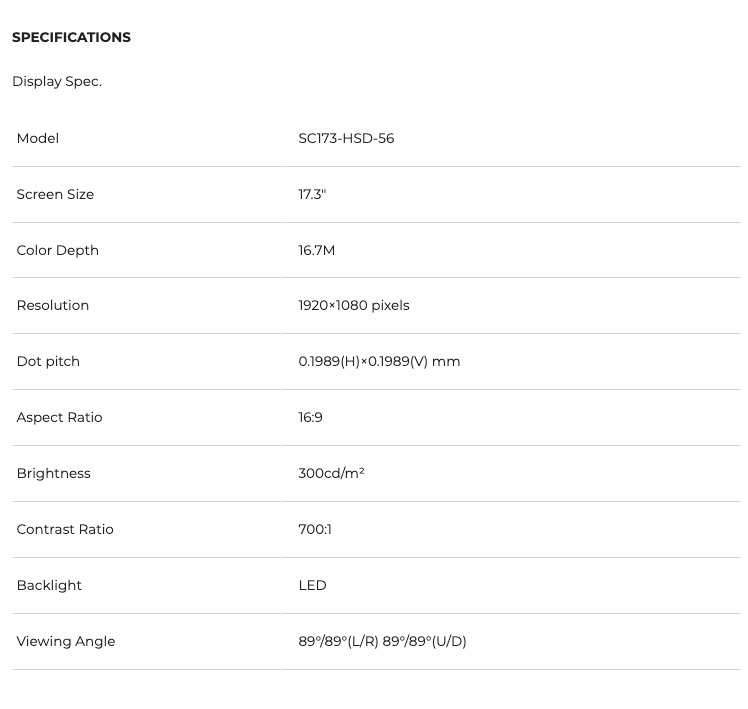This screenshot has height=709, width=748.
Task: Click the Brightness row label
Action: tap(53, 473)
